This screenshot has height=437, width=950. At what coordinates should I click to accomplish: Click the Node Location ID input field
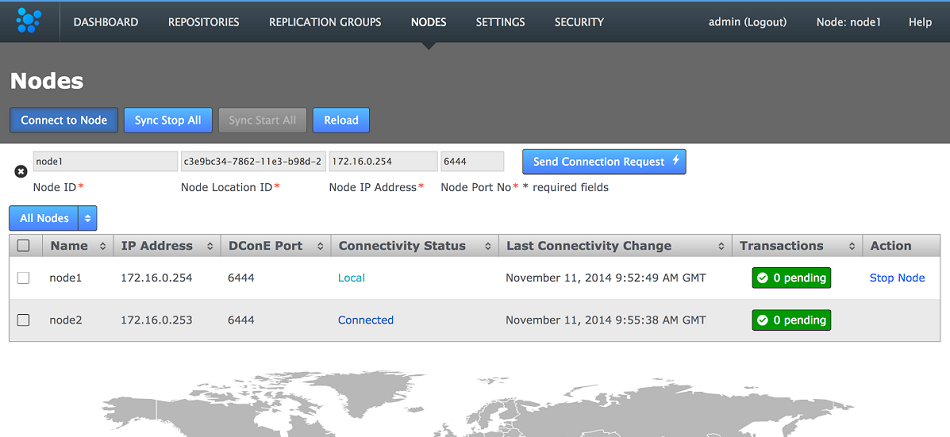pyautogui.click(x=254, y=161)
